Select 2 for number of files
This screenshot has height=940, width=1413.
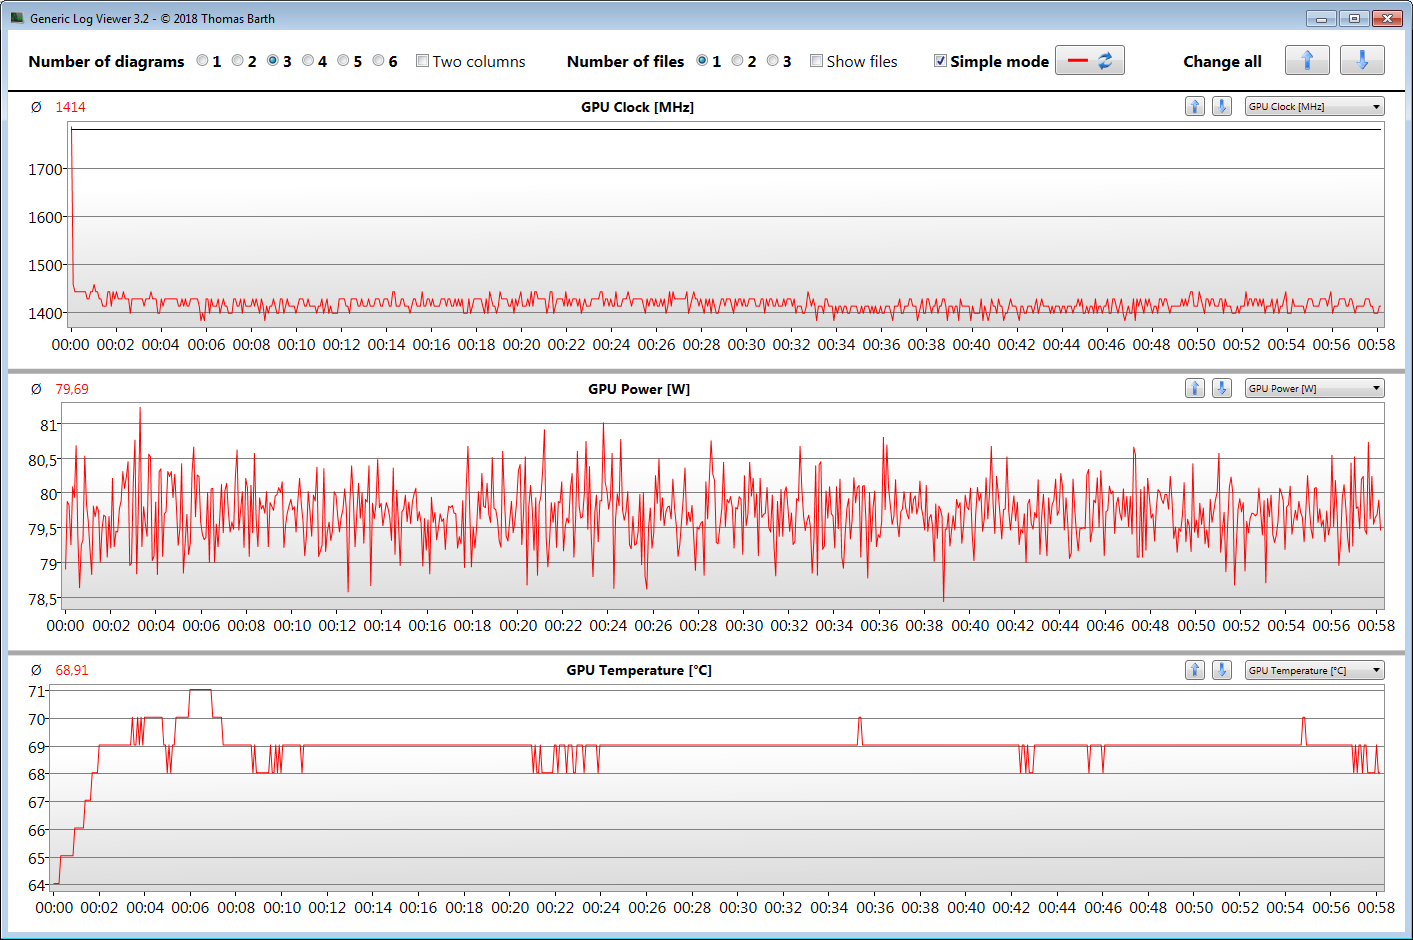pyautogui.click(x=738, y=61)
